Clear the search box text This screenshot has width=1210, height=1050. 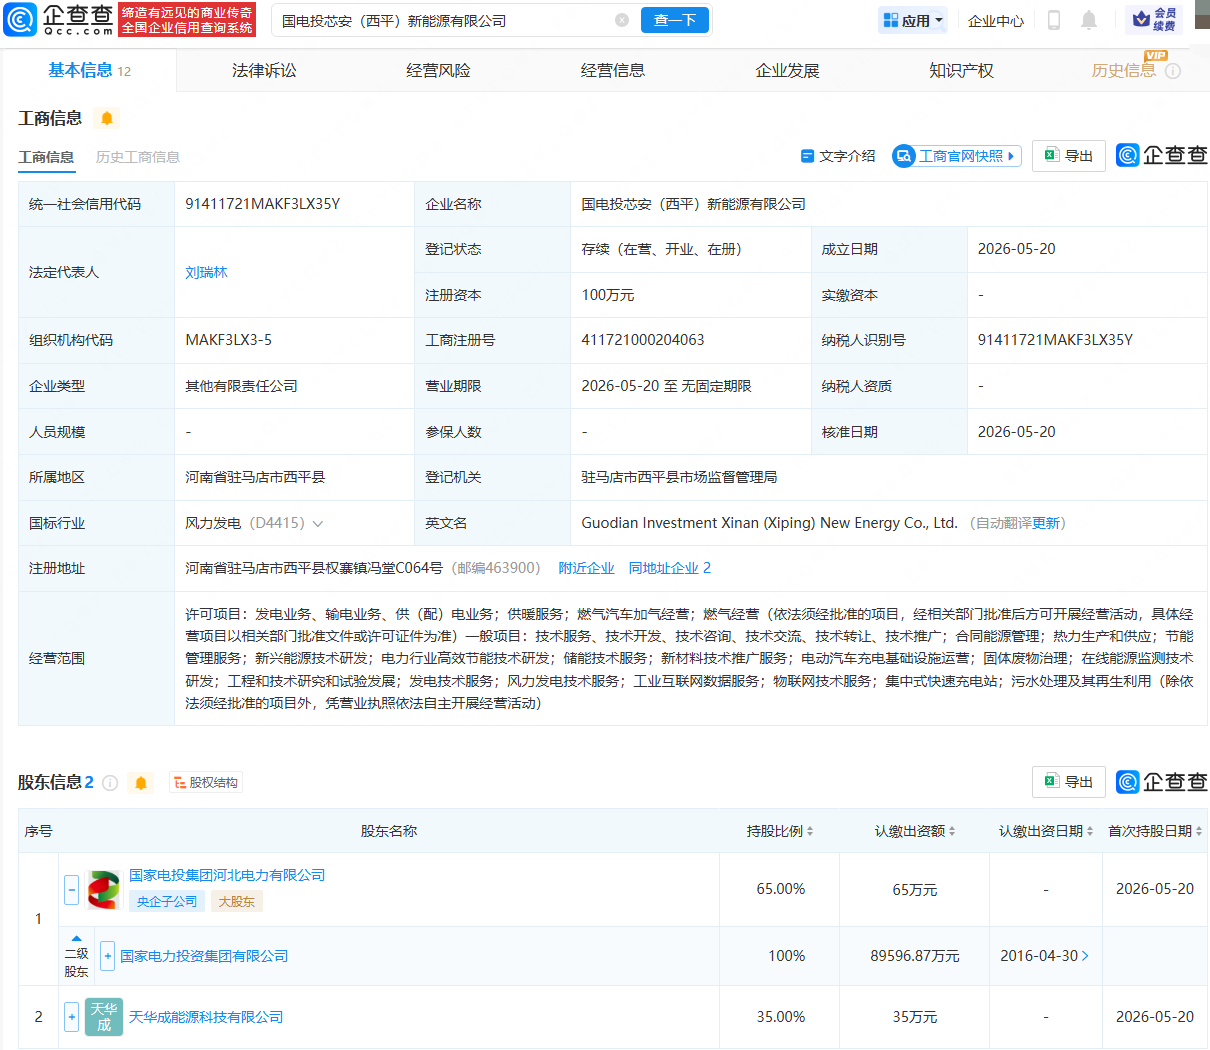coord(622,20)
